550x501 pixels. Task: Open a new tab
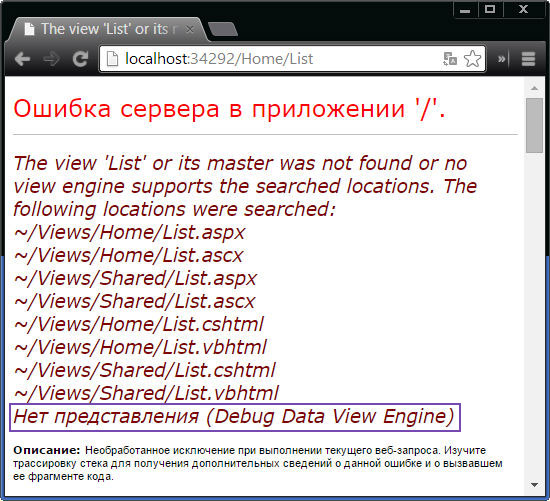click(x=223, y=29)
